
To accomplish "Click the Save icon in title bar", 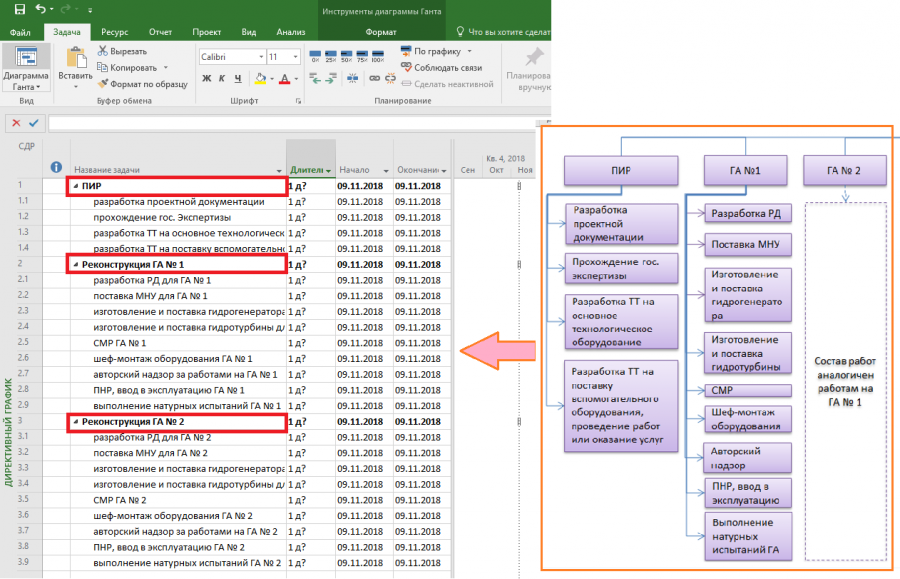I will (x=20, y=9).
